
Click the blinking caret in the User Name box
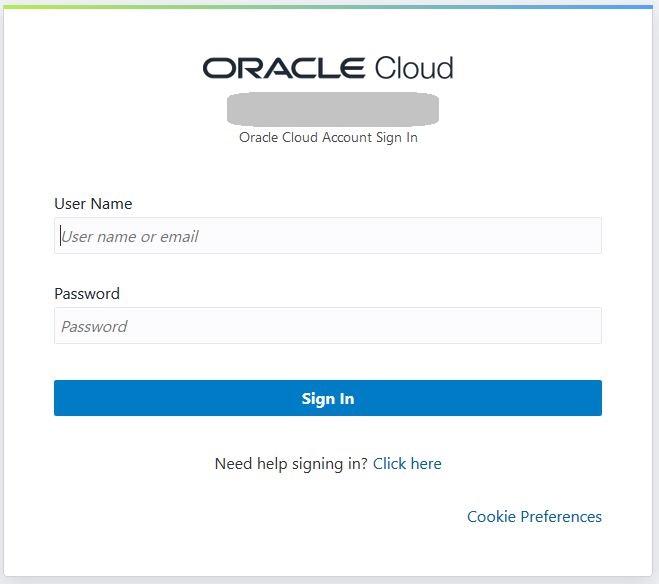click(60, 236)
